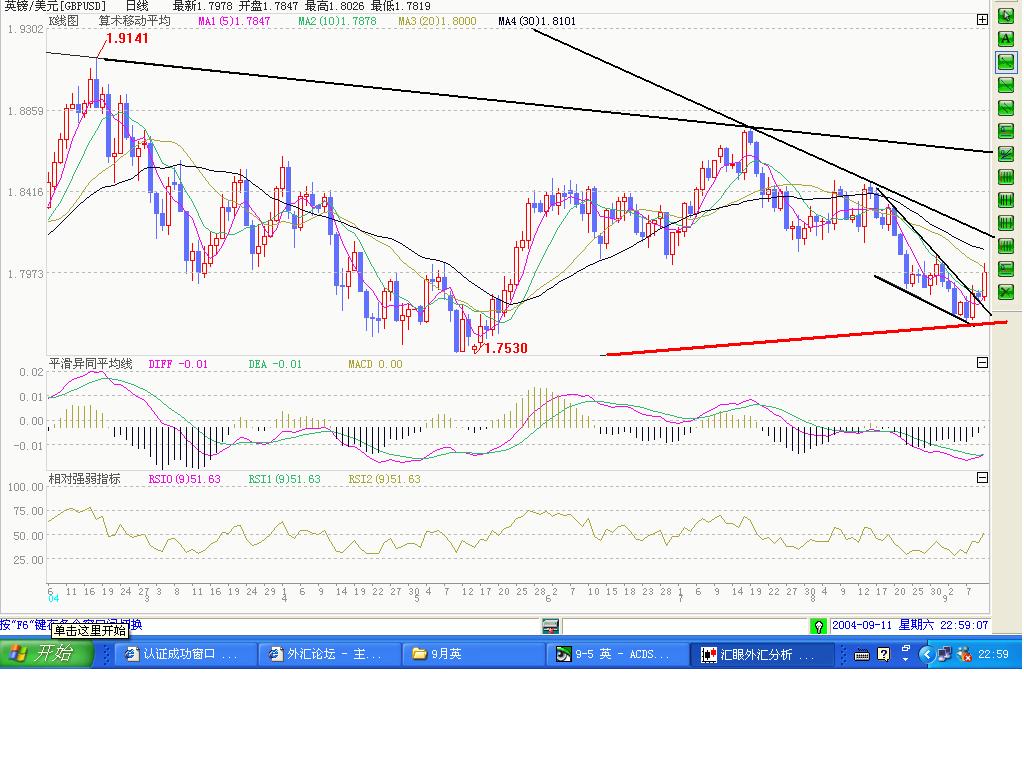Screen dimensions: 1024x768
Task: Click the MA2 (10)1.7878 legend
Action: tap(338, 21)
